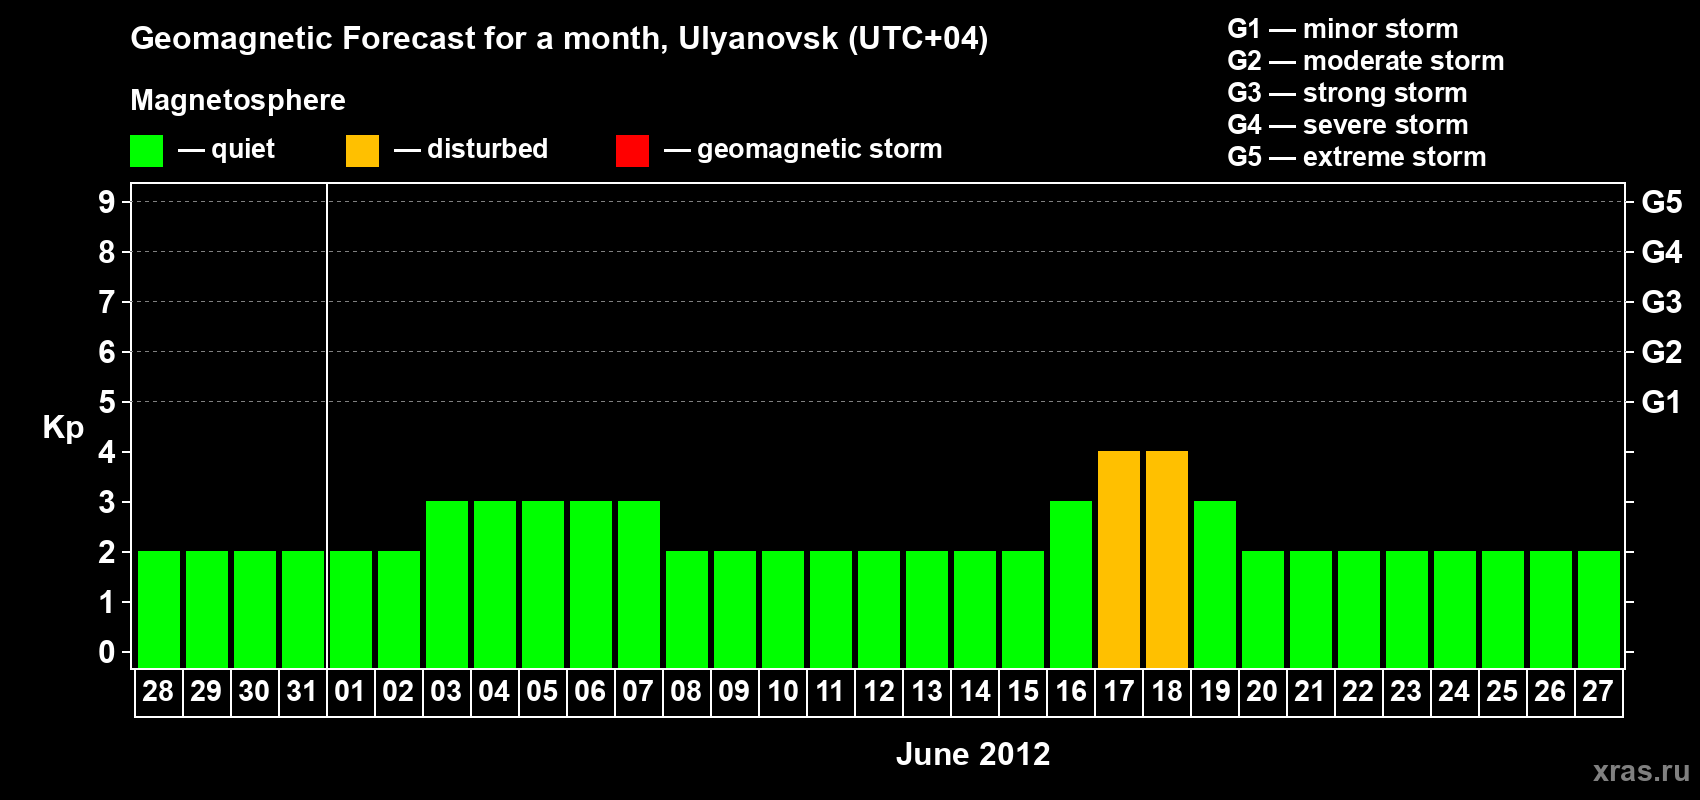Click the green bar for day 23
Viewport: 1700px width, 800px height.
pos(1407,609)
